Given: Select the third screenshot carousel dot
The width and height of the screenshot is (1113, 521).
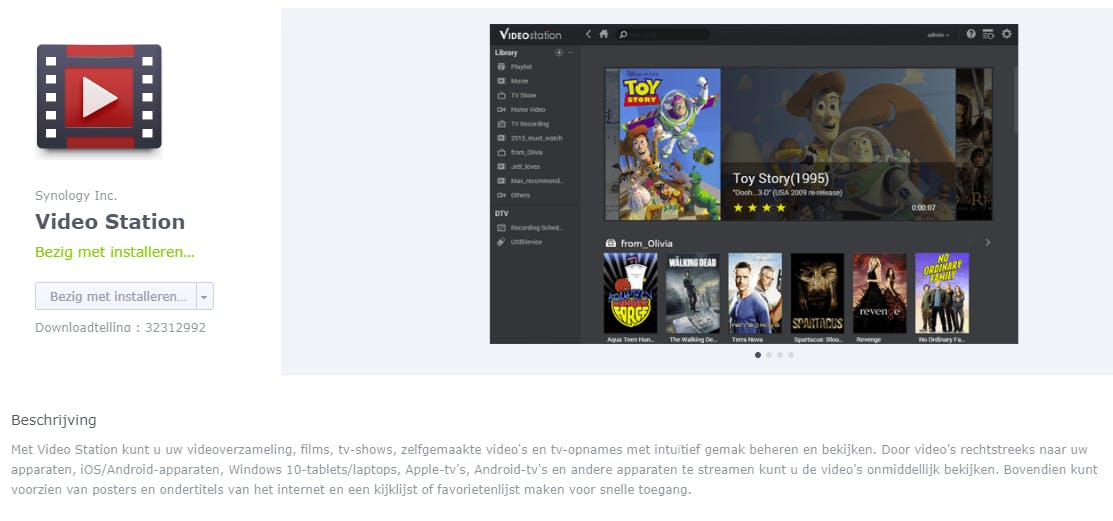Looking at the screenshot, I should [x=780, y=355].
